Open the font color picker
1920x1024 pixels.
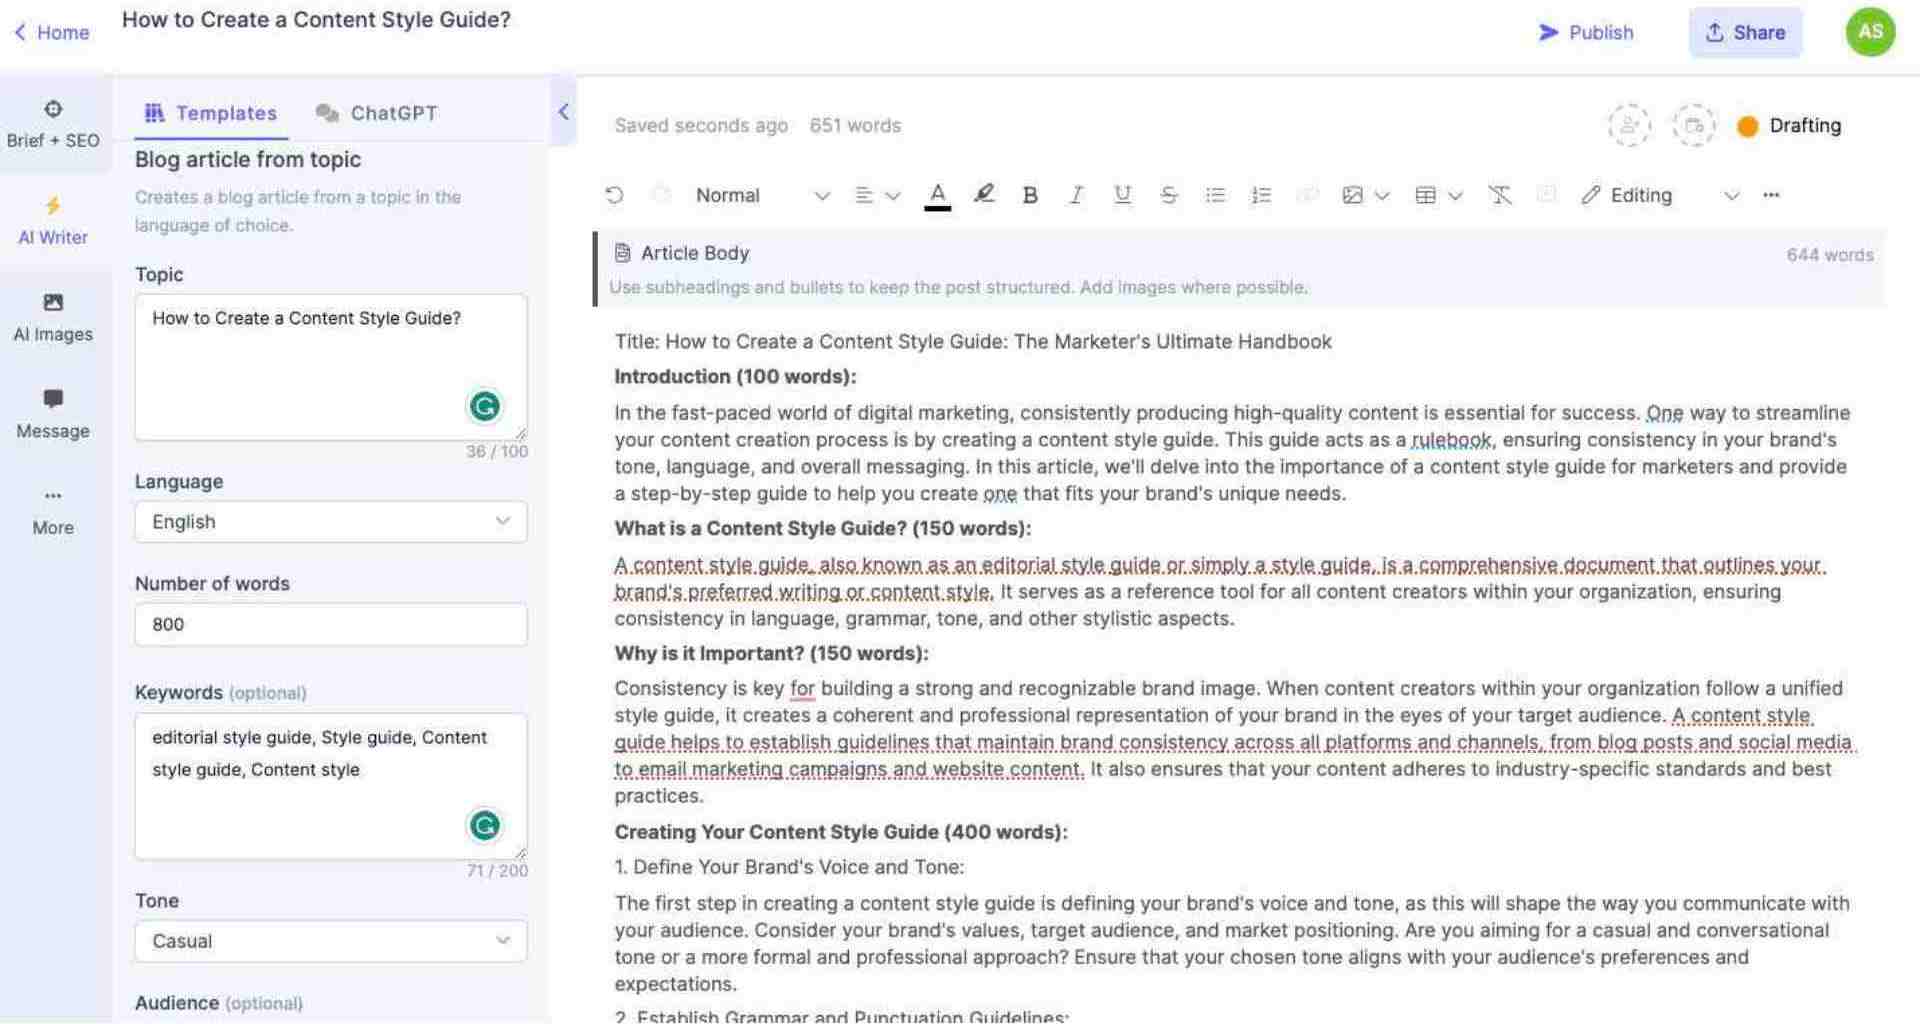tap(937, 195)
